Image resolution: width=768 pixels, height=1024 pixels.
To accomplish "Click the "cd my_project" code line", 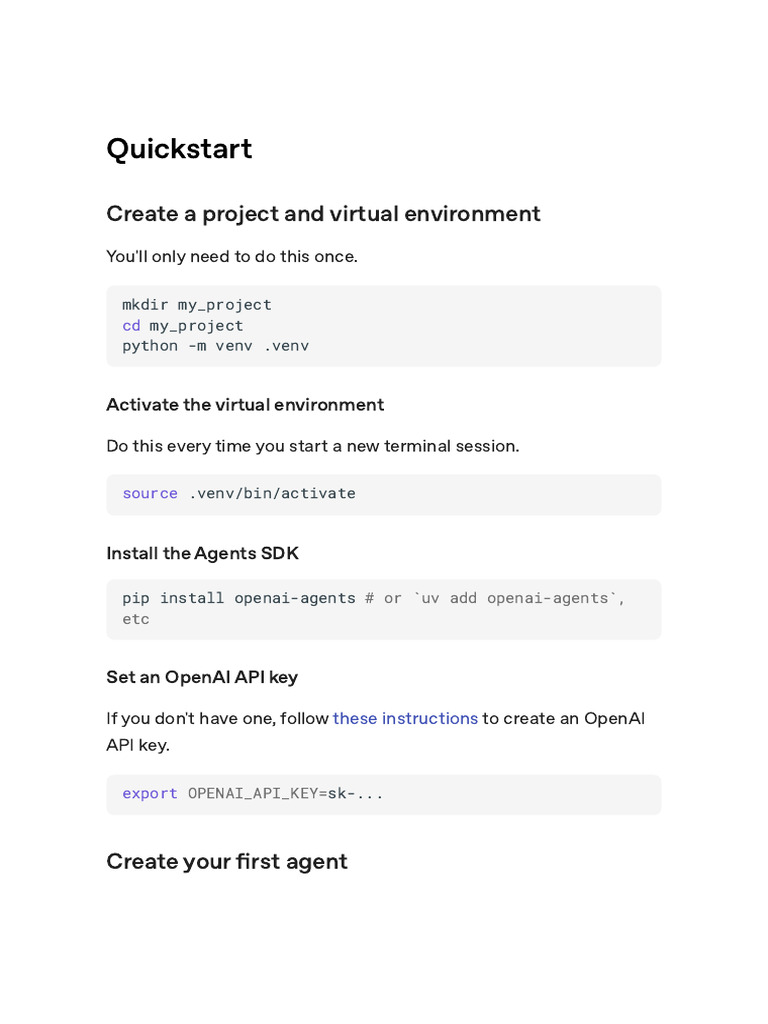I will pyautogui.click(x=183, y=326).
